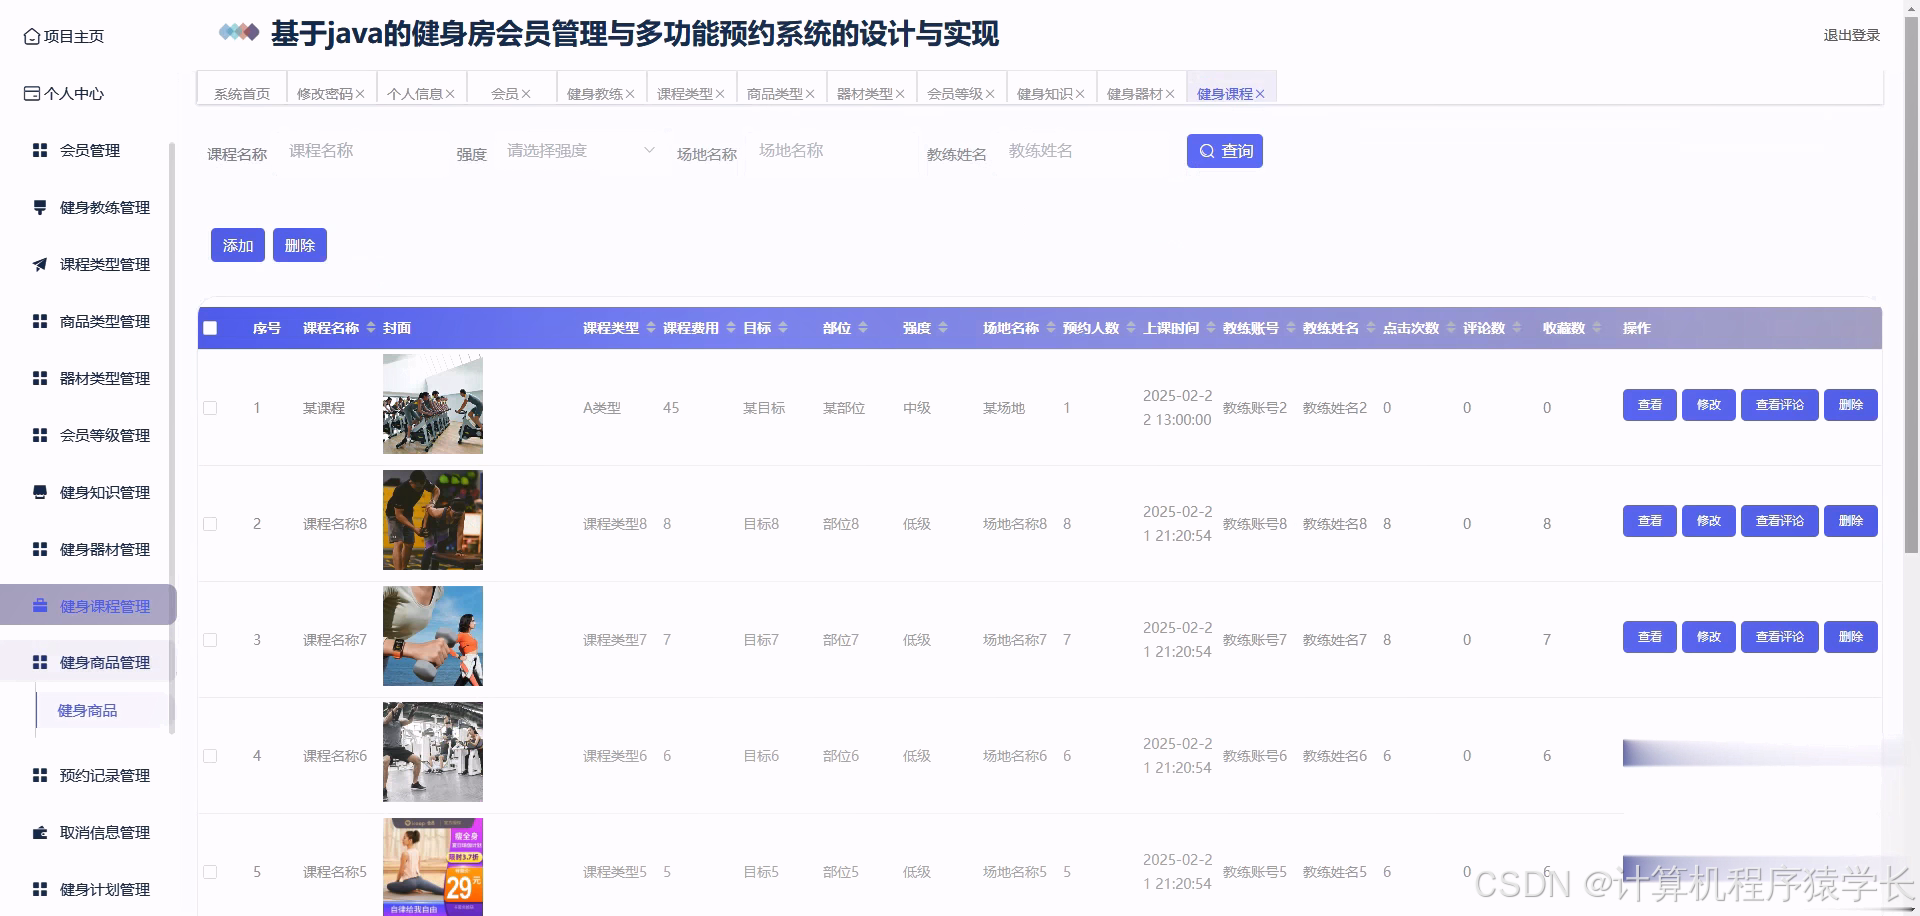Close the 健身课程 tab

(1261, 93)
